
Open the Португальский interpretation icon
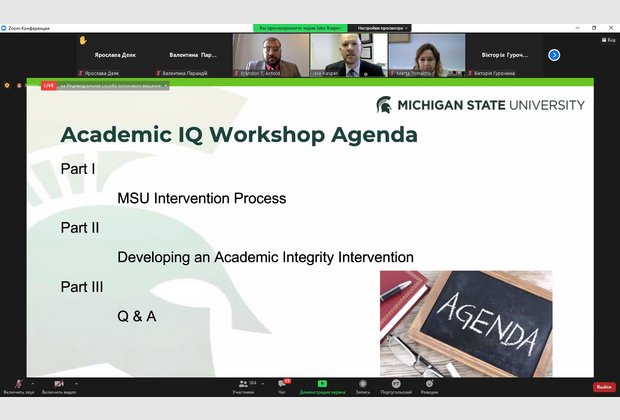tap(395, 384)
